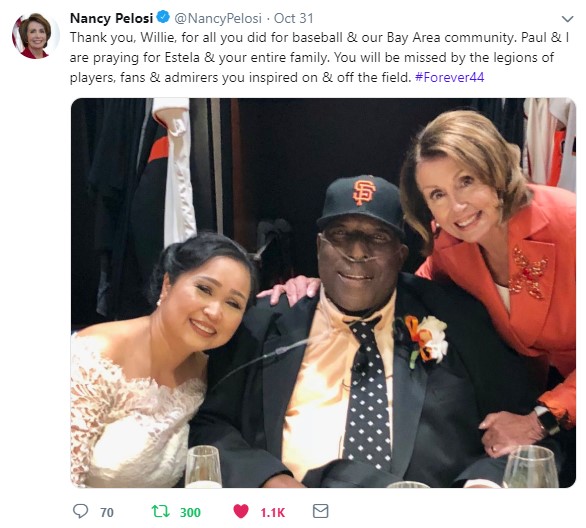This screenshot has width=586, height=528.
Task: Visit the @NancyPelosi handle link
Action: (218, 18)
